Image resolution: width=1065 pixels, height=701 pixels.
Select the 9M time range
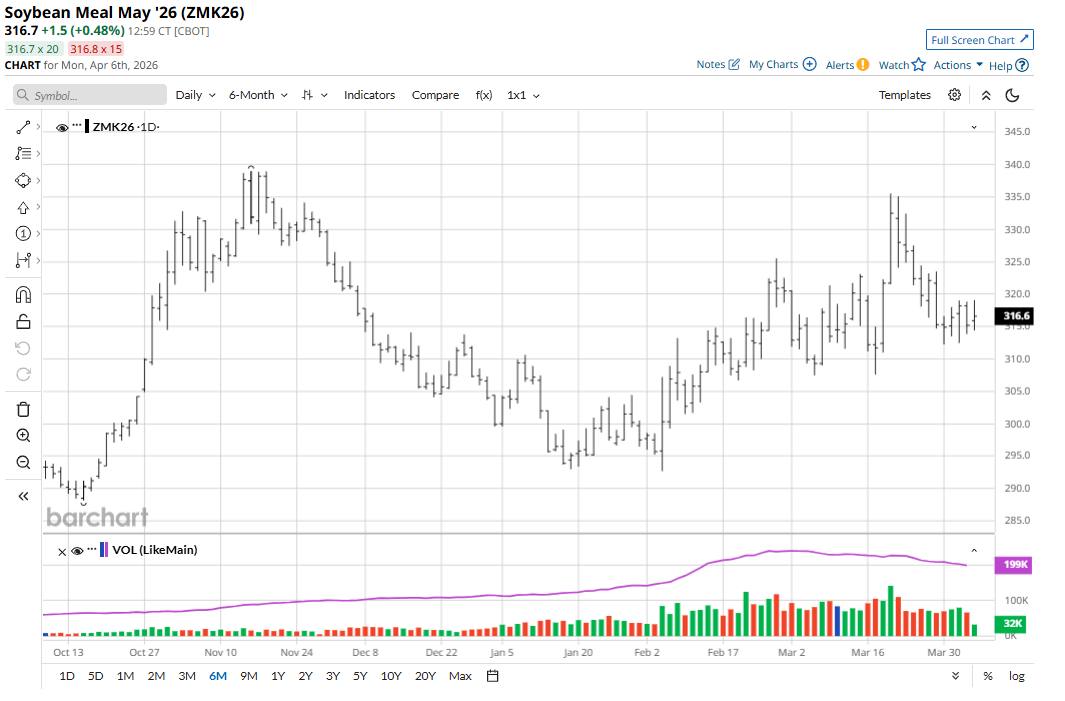point(249,676)
